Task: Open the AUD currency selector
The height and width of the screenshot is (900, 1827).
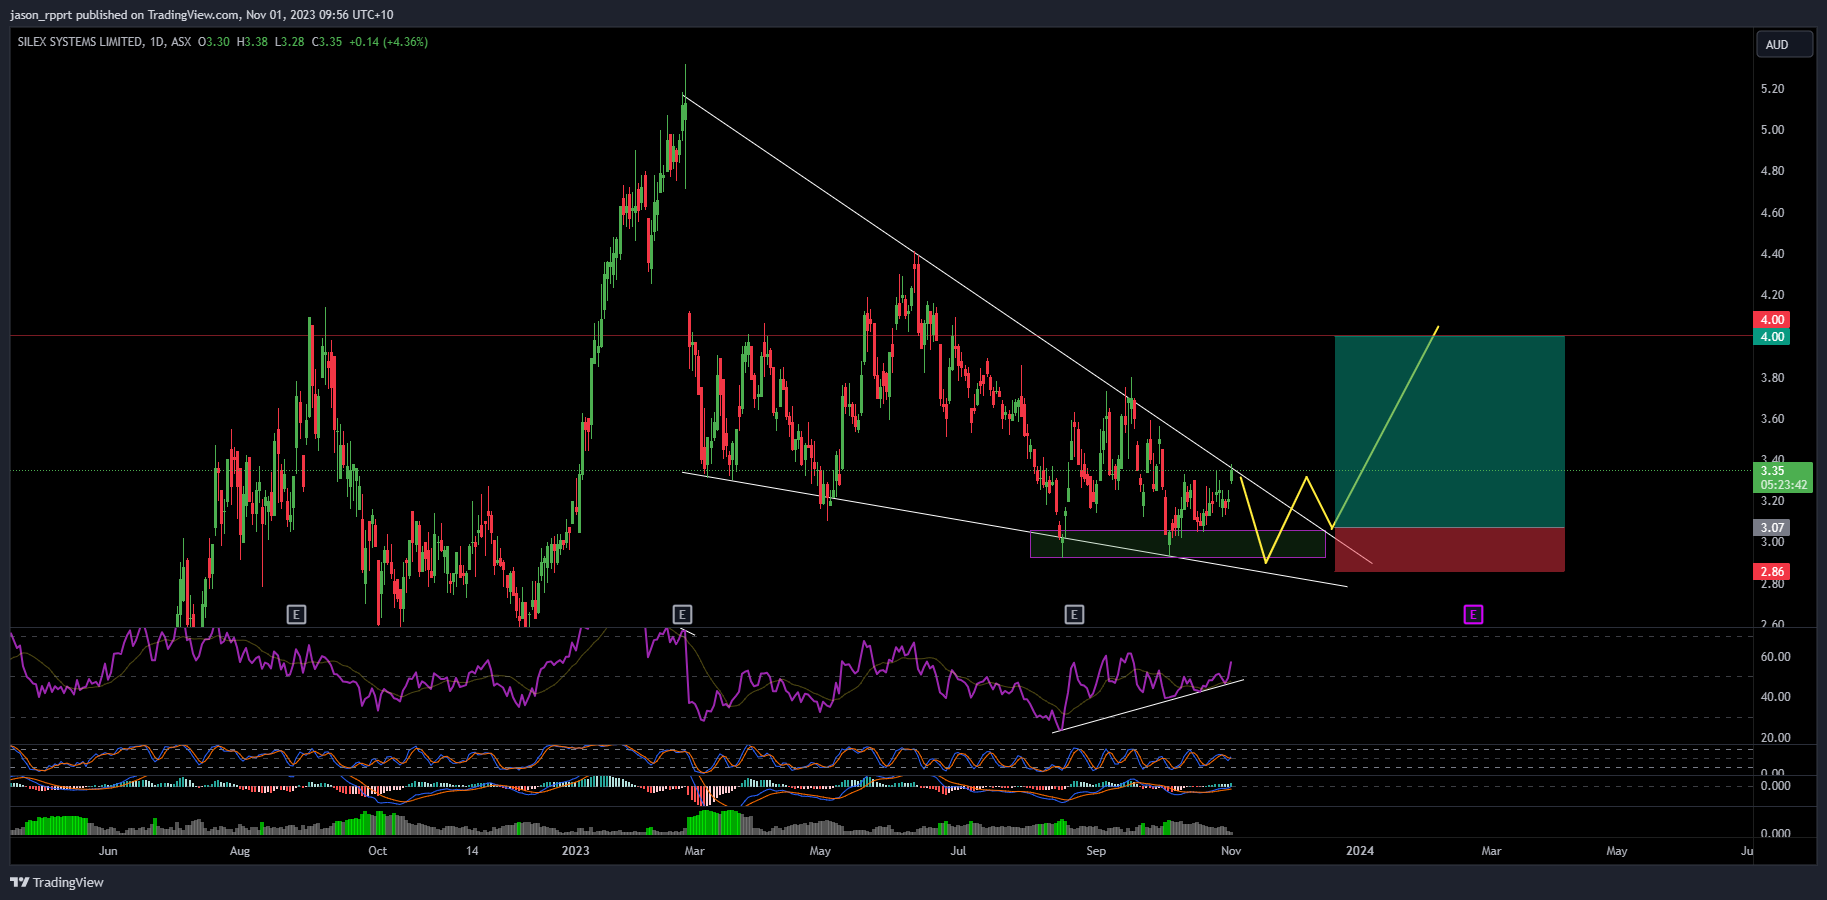Action: pyautogui.click(x=1784, y=45)
